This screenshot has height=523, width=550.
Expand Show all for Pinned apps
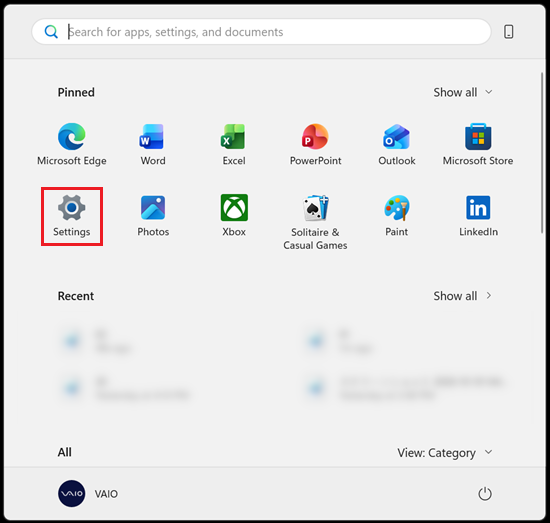pos(463,92)
